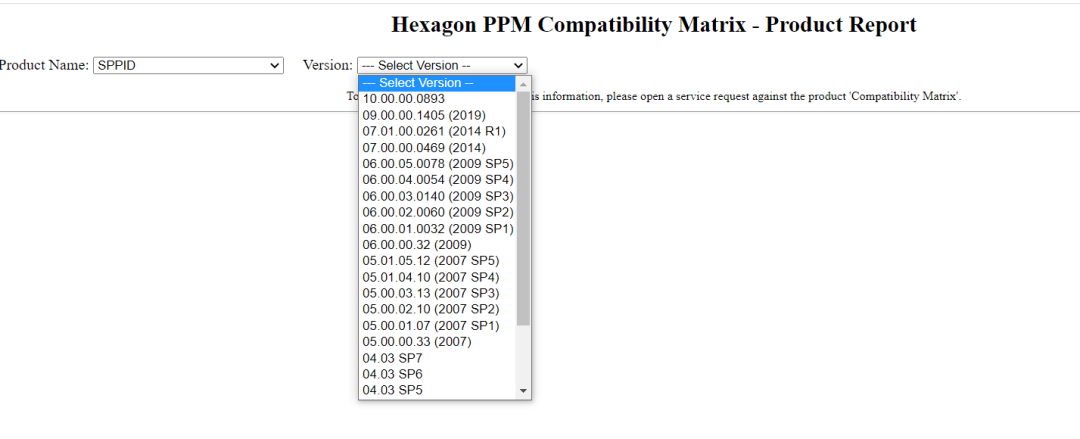1080x439 pixels.
Task: Choose version 09.00.00.1405 (2019)
Action: pyautogui.click(x=437, y=114)
